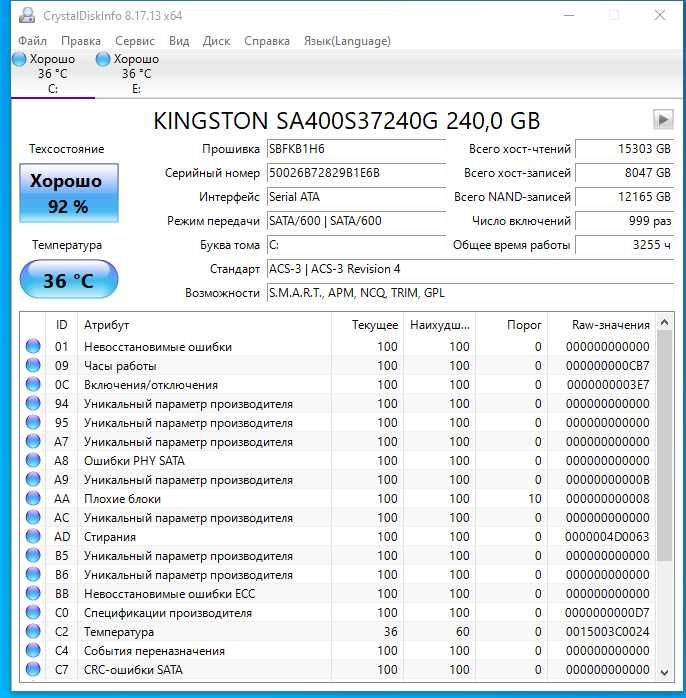The image size is (686, 698).
Task: Click the scroll up arrow of the attribute list
Action: 665,322
